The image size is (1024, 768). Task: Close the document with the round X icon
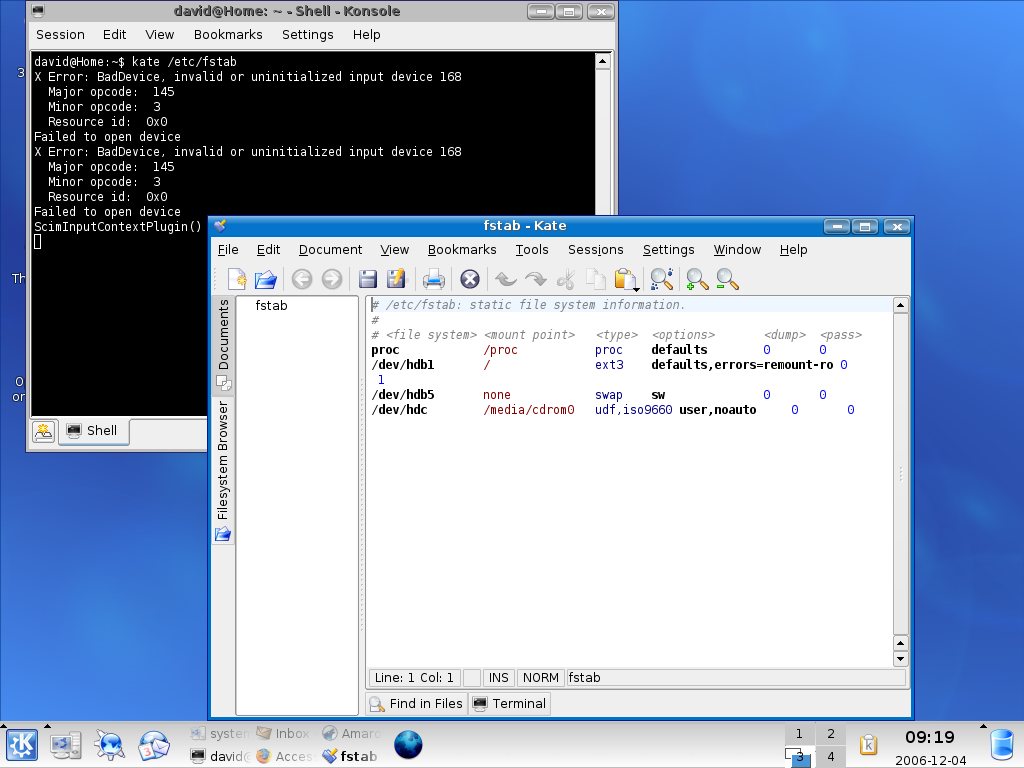(470, 280)
